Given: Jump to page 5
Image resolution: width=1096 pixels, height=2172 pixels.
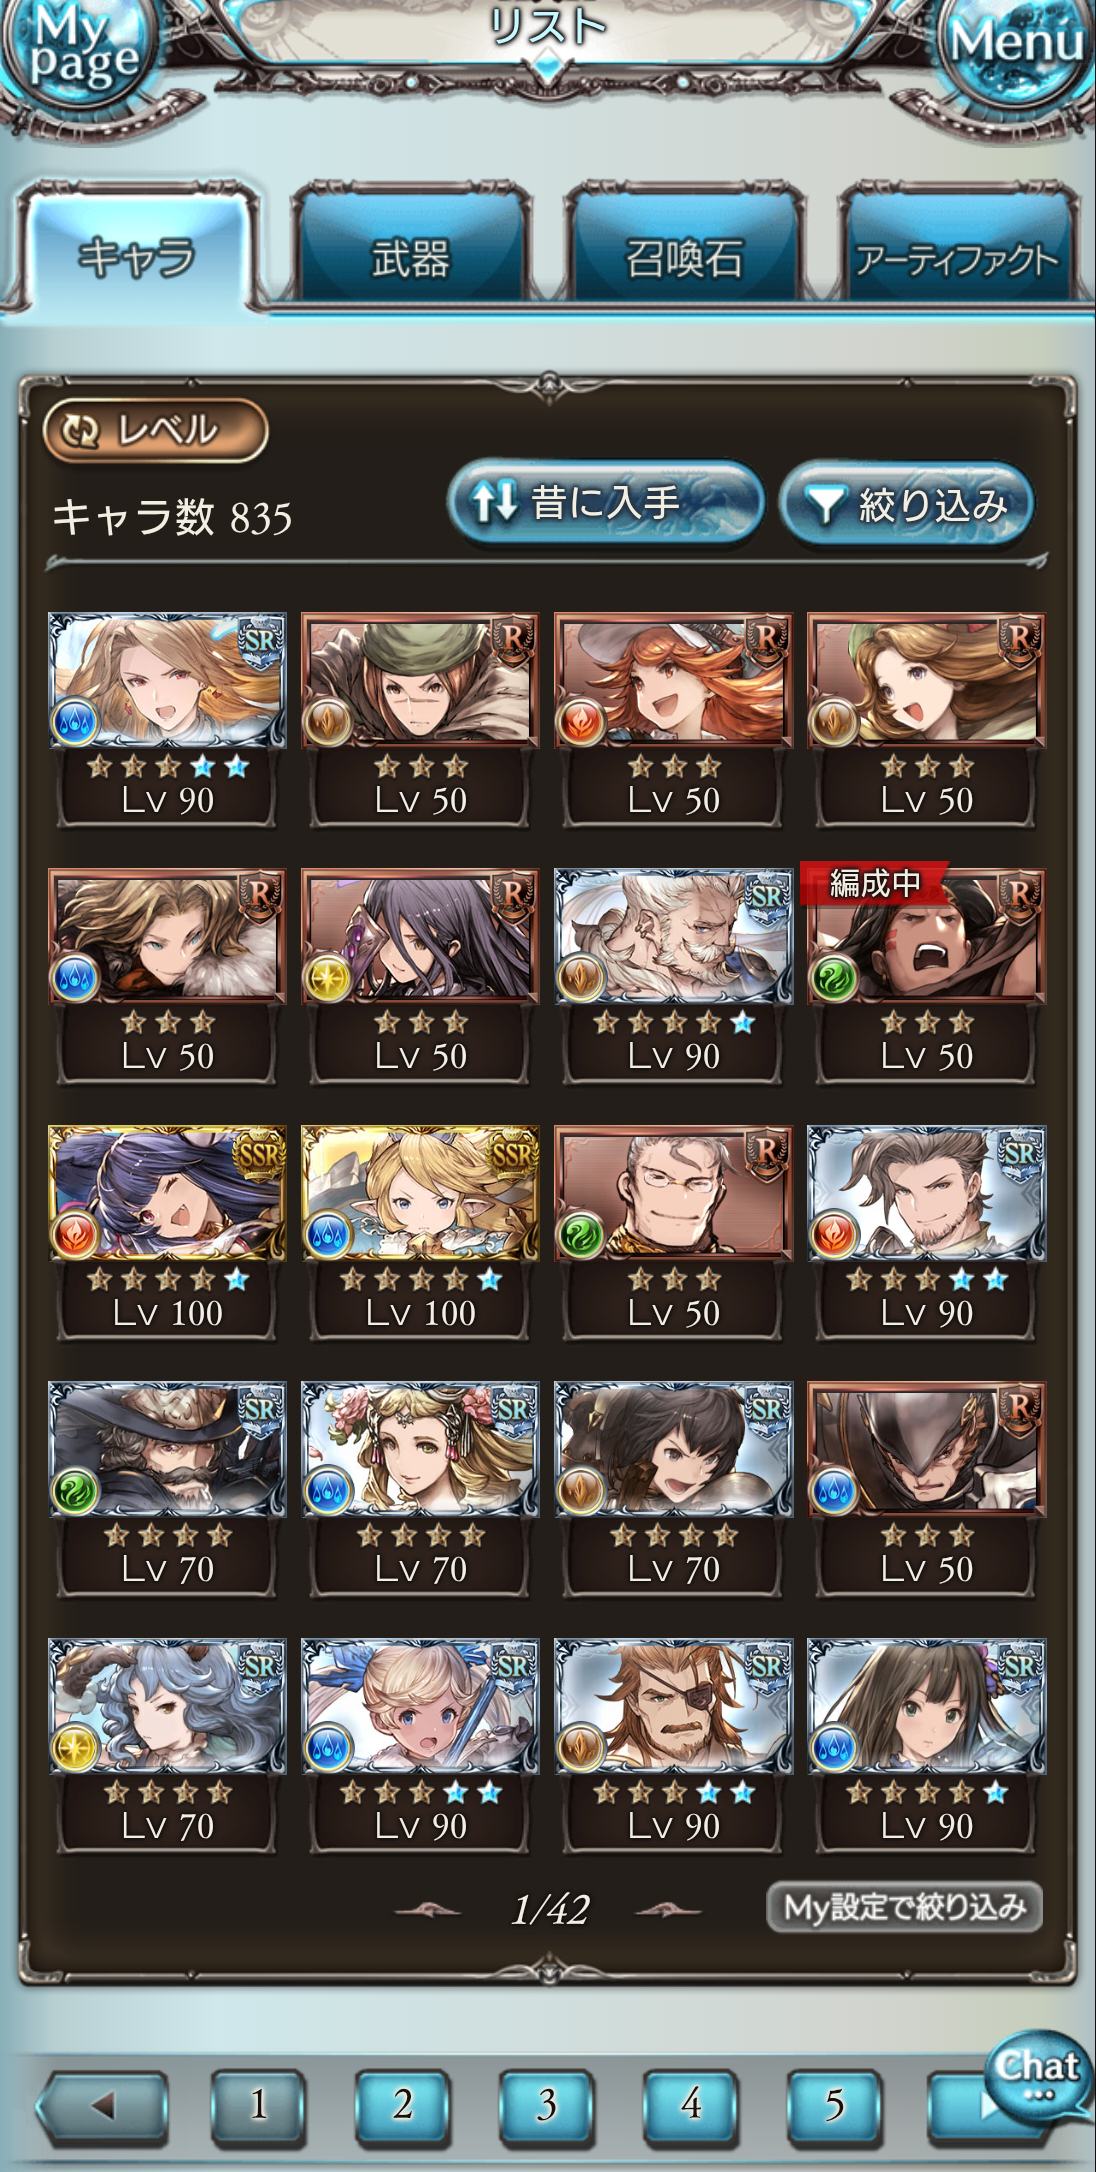Looking at the screenshot, I should [834, 2106].
